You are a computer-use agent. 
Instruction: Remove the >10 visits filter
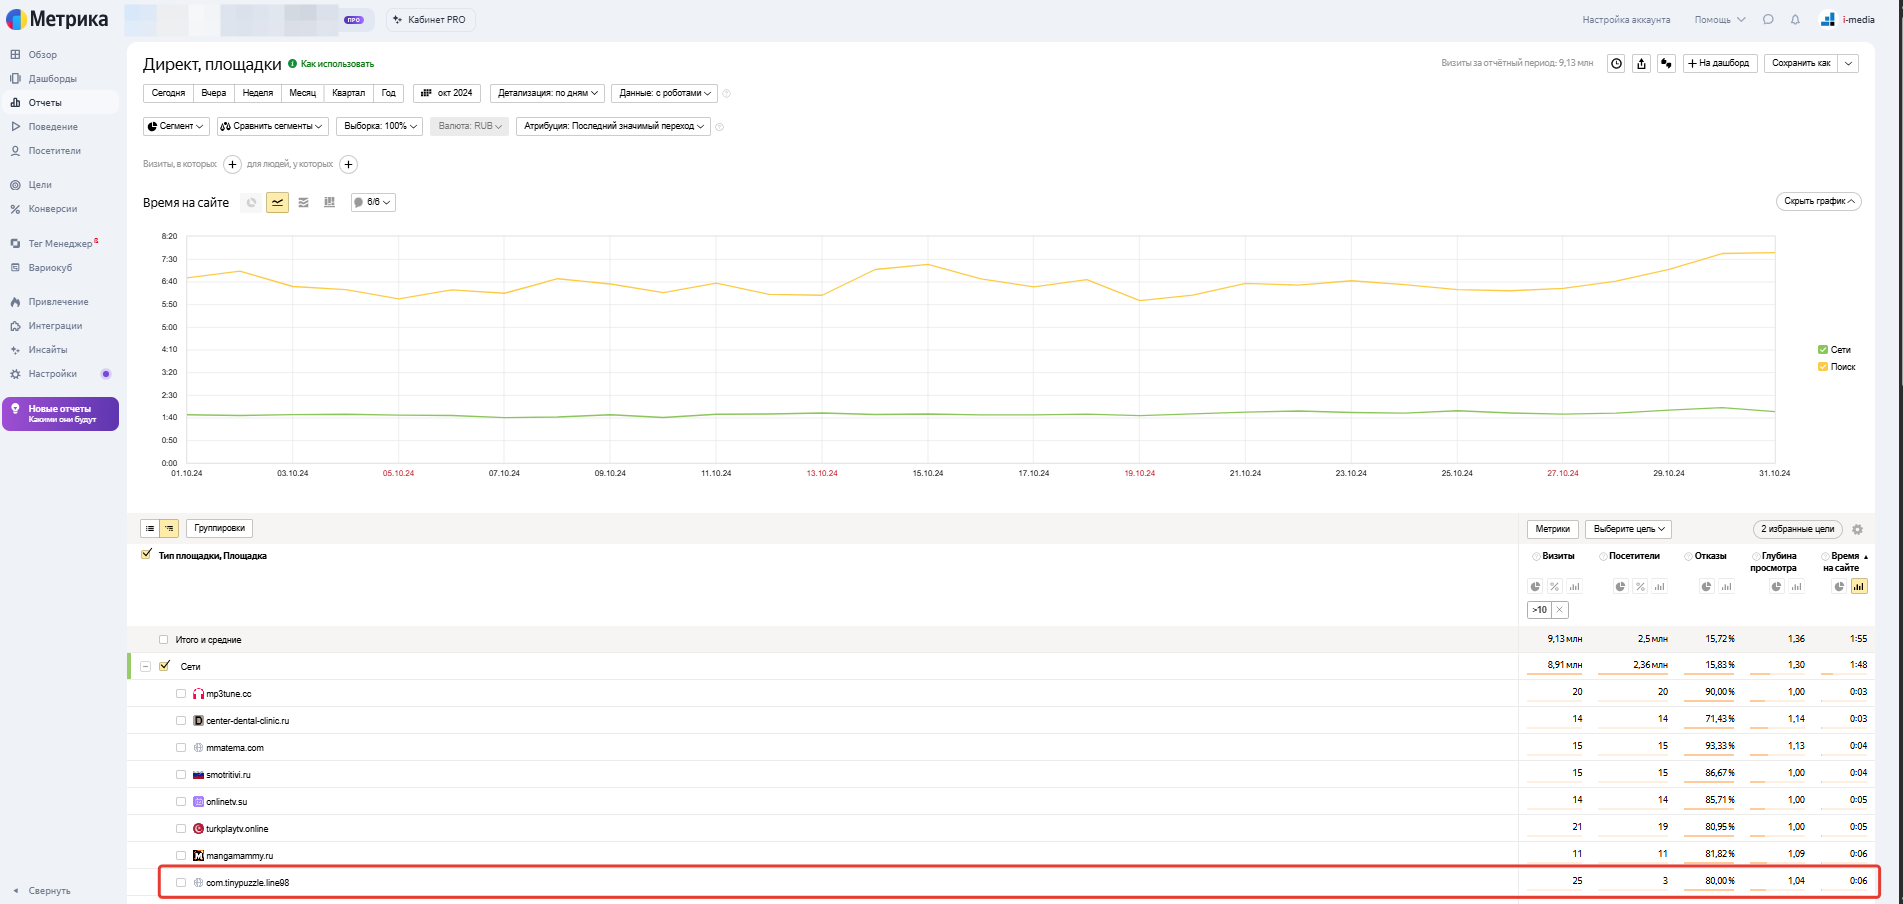(x=1559, y=610)
